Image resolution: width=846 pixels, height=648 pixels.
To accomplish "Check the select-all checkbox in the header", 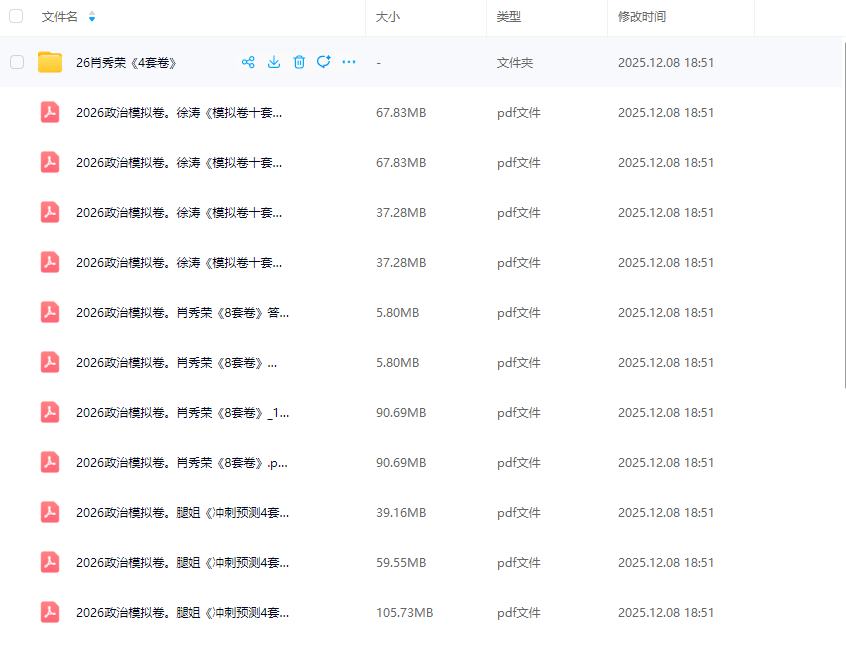I will point(16,17).
